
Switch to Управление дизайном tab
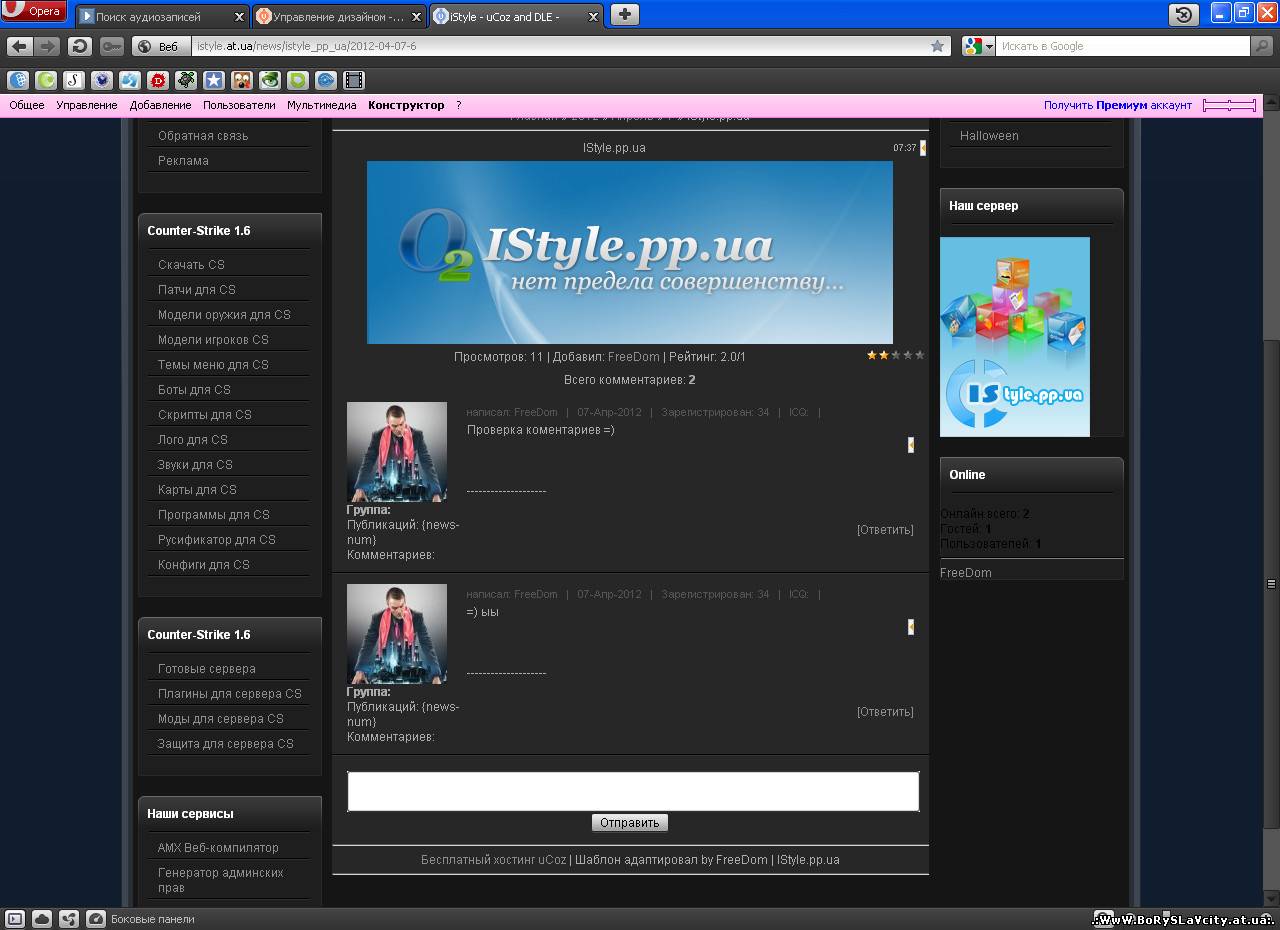(339, 16)
